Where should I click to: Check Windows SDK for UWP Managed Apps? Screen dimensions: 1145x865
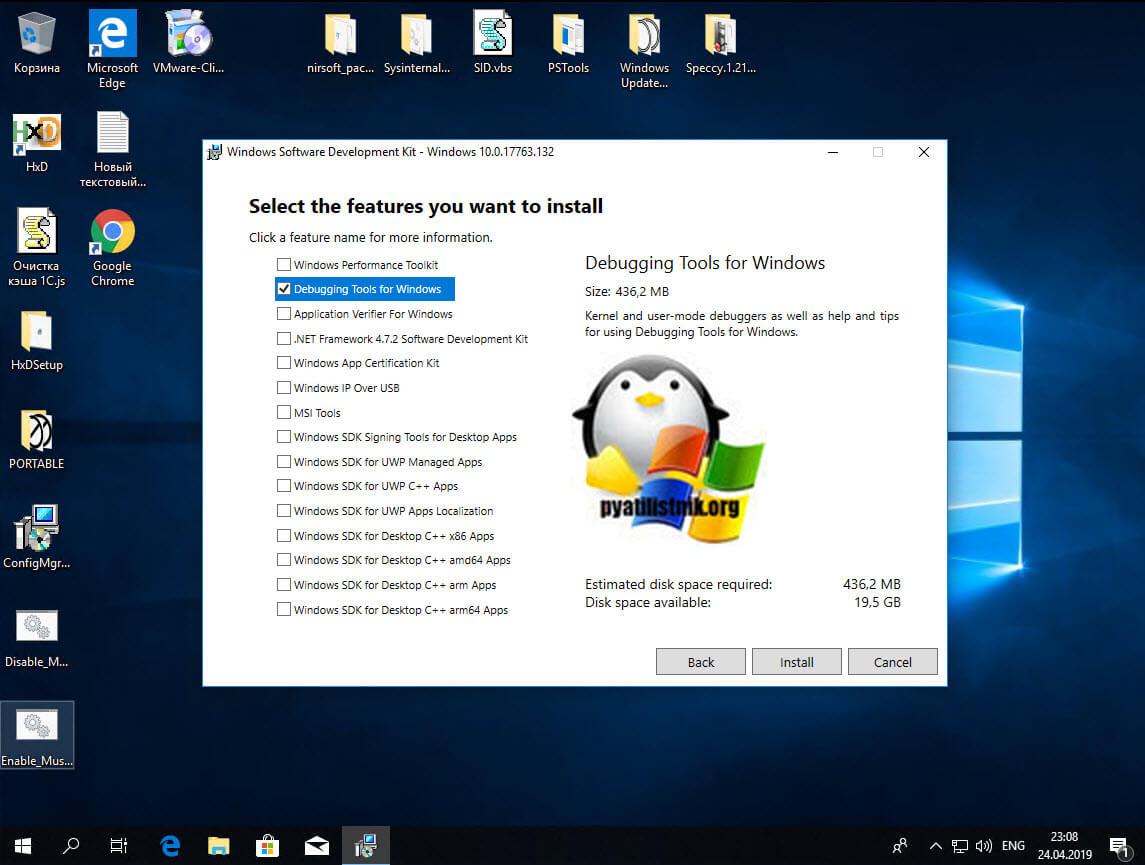(x=284, y=461)
